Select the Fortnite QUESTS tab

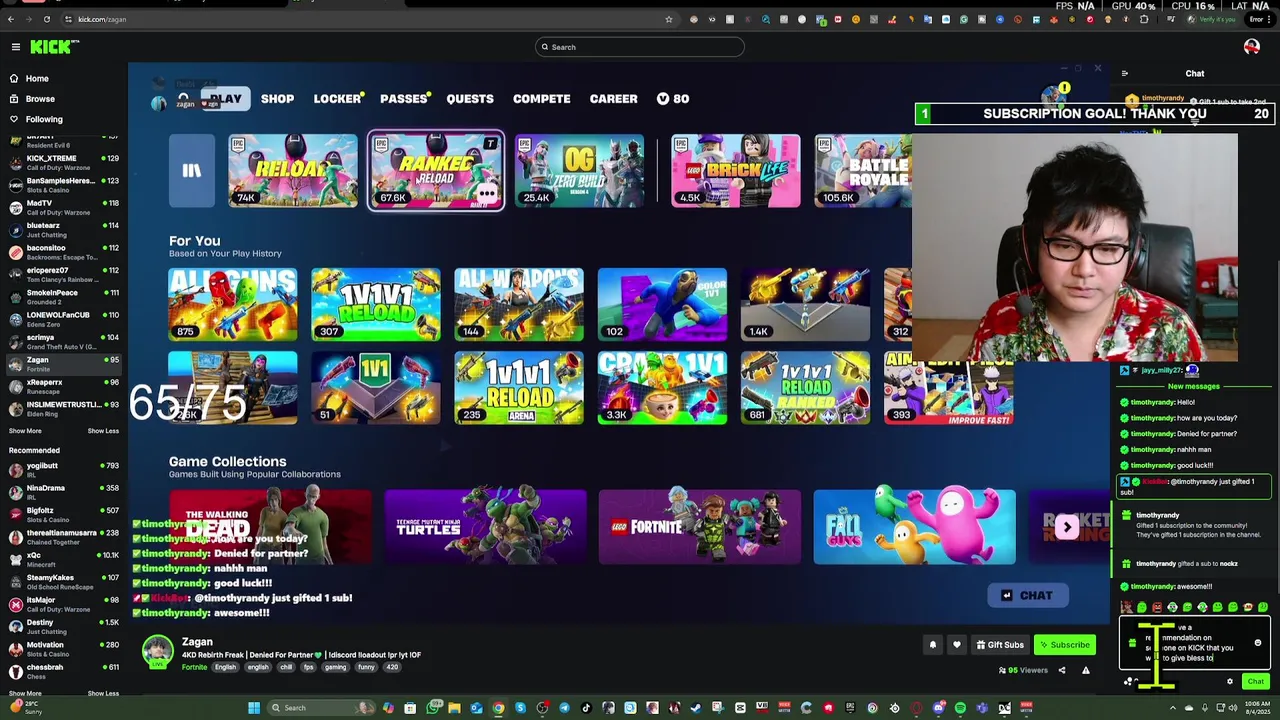470,99
